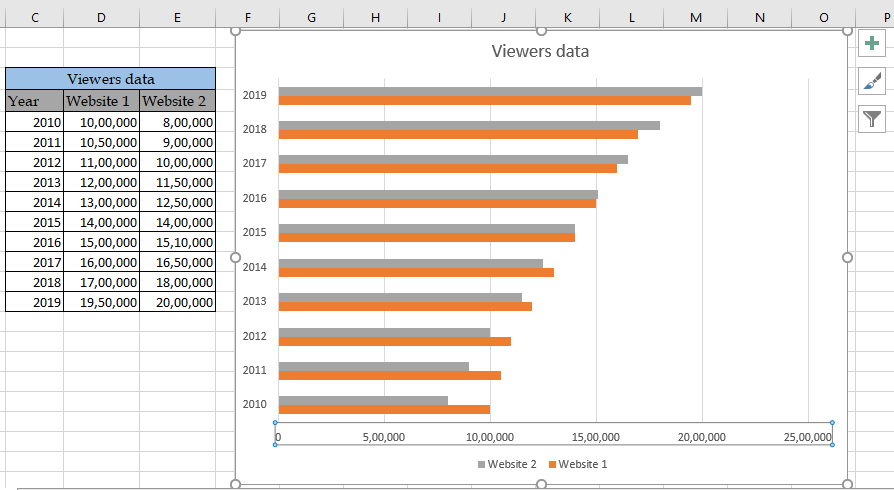The image size is (894, 490).
Task: Select column D header
Action: (x=101, y=16)
